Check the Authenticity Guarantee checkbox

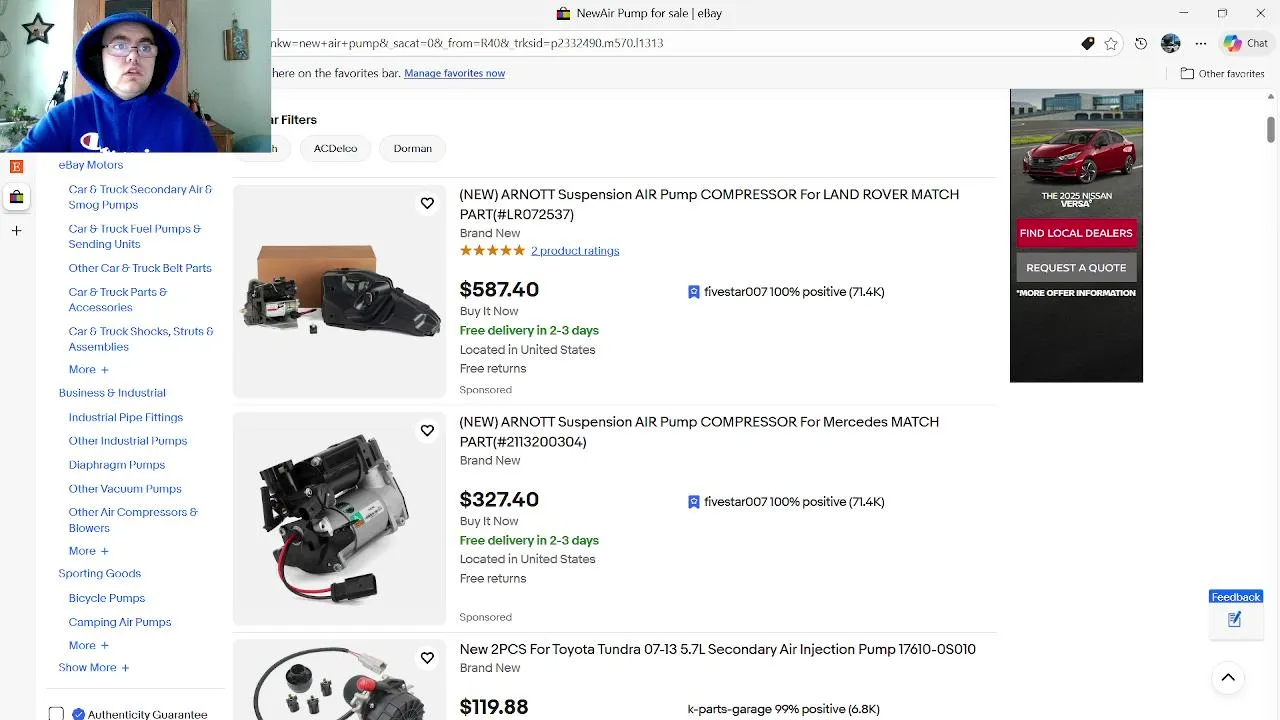[x=57, y=714]
